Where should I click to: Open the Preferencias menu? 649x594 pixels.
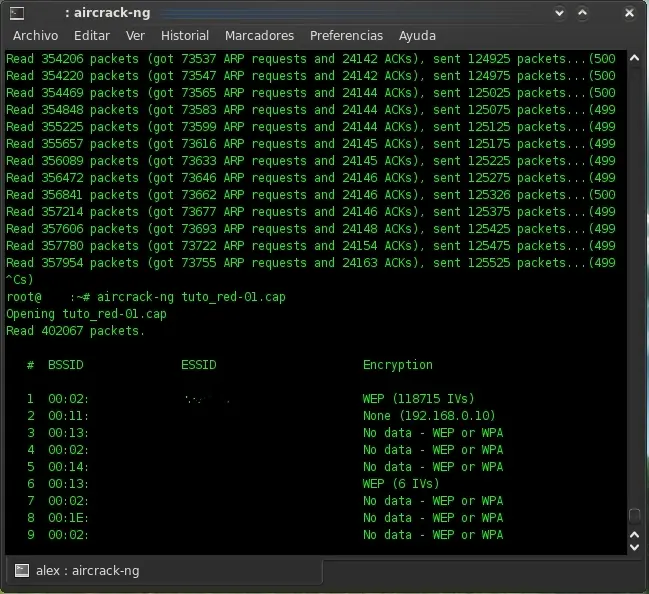[346, 36]
